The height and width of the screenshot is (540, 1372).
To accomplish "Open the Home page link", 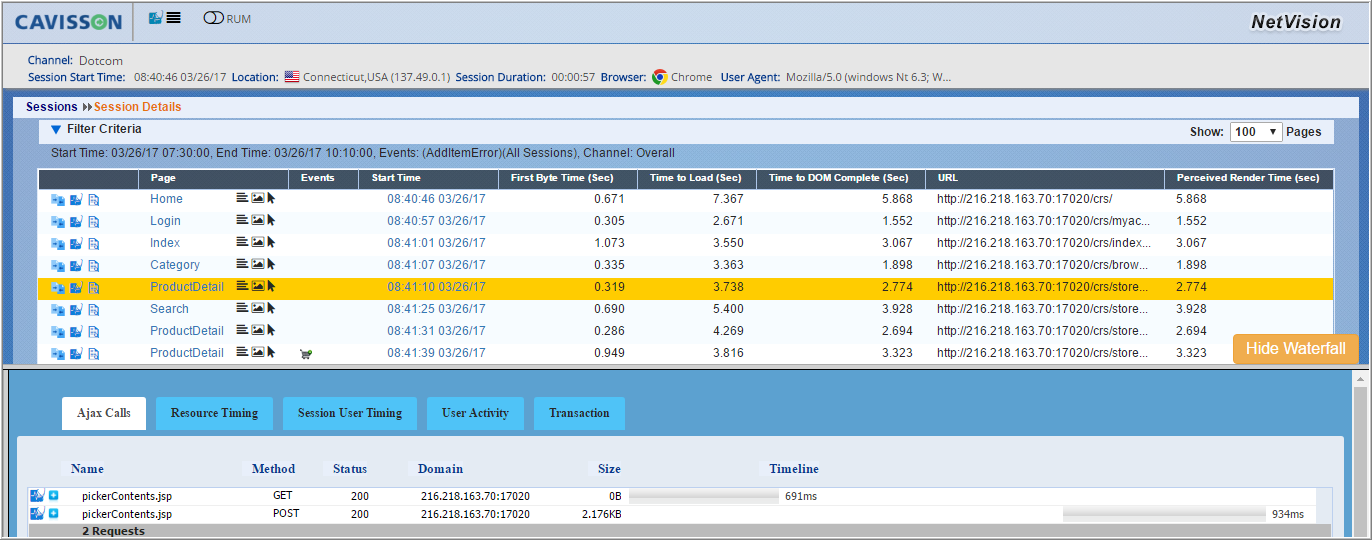I will [167, 199].
